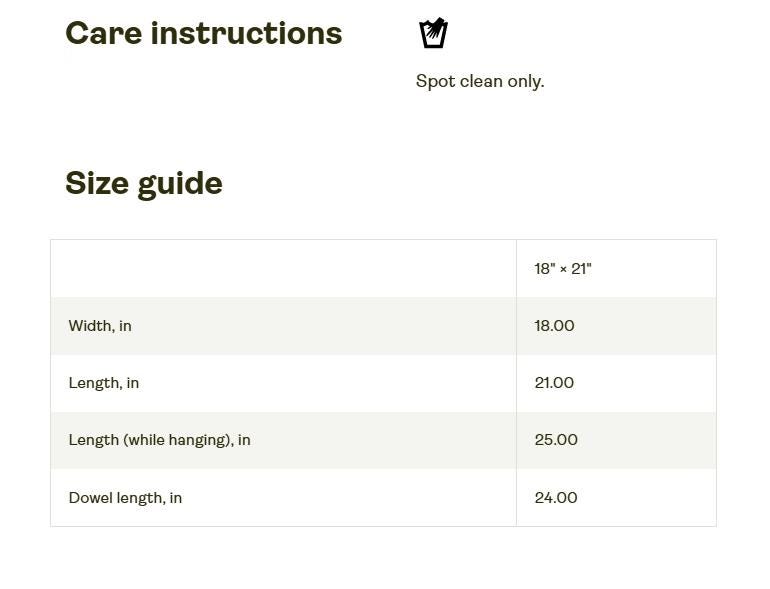Click the hand wash care icon

(x=433, y=33)
